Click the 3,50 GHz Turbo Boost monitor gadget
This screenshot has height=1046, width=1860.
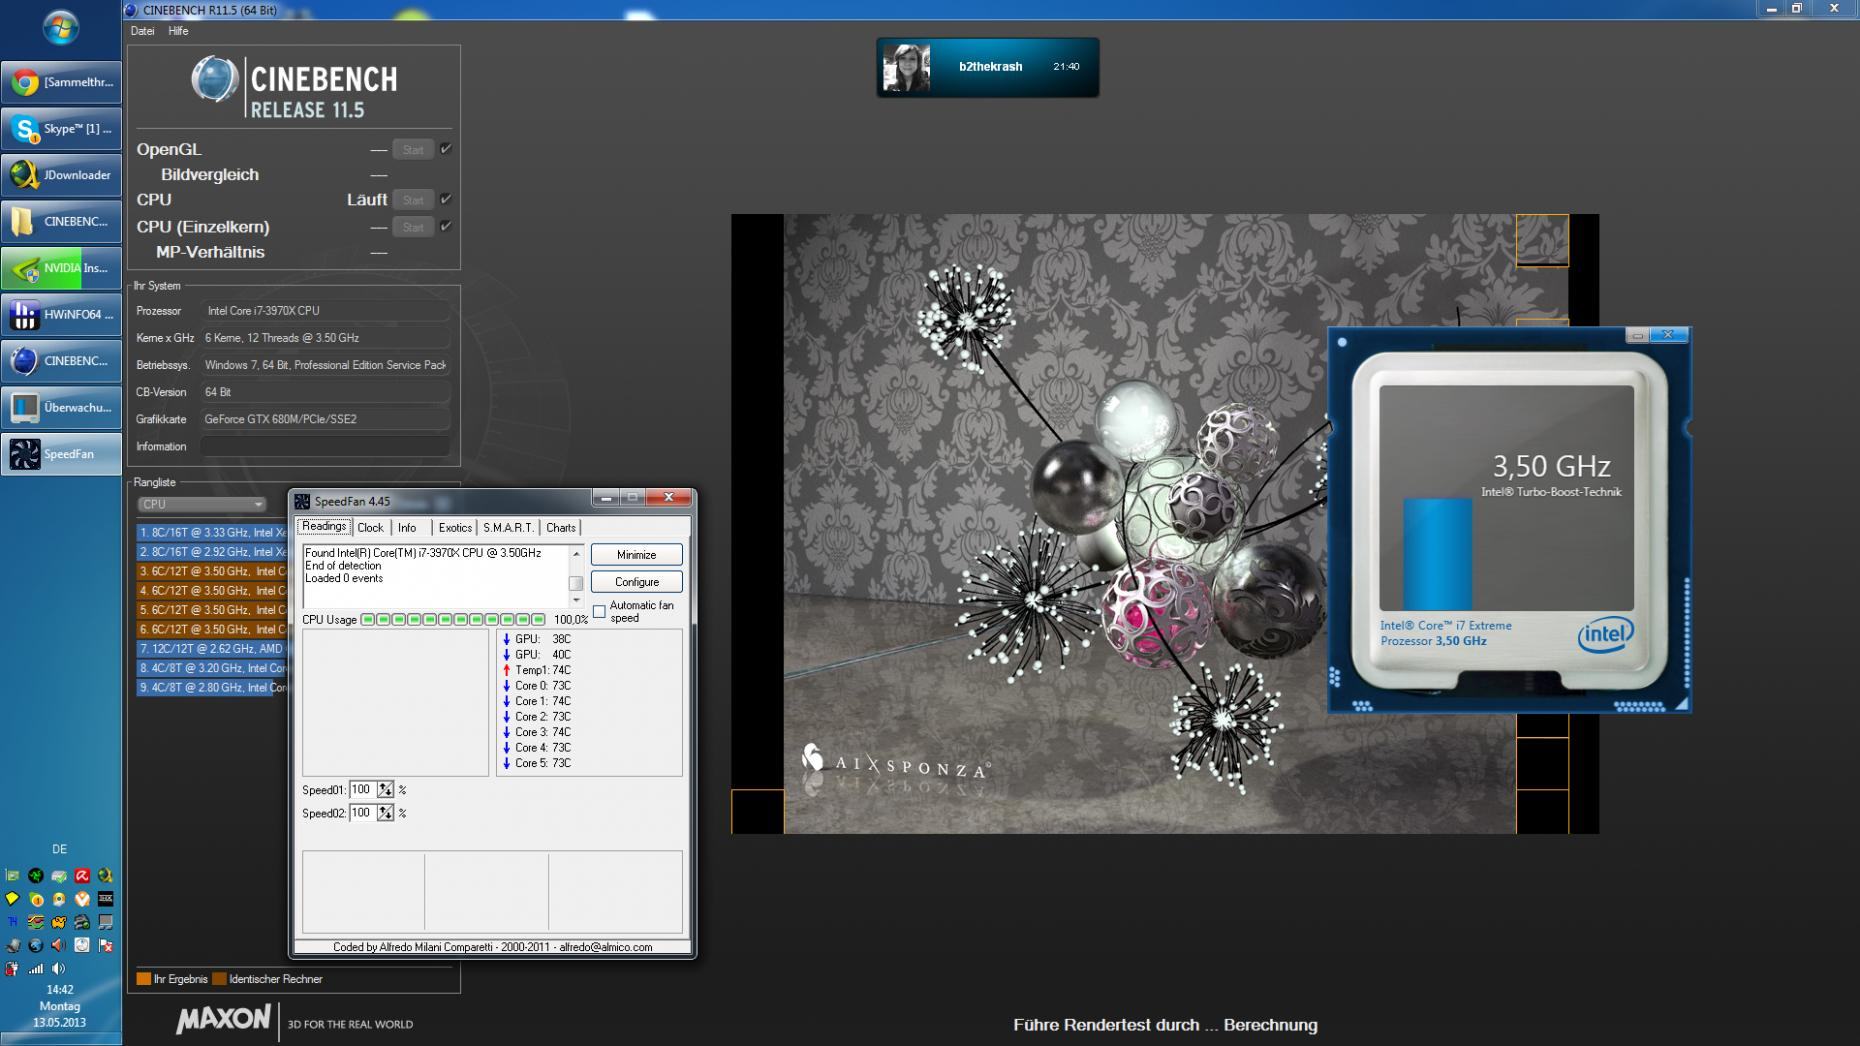(x=1509, y=520)
